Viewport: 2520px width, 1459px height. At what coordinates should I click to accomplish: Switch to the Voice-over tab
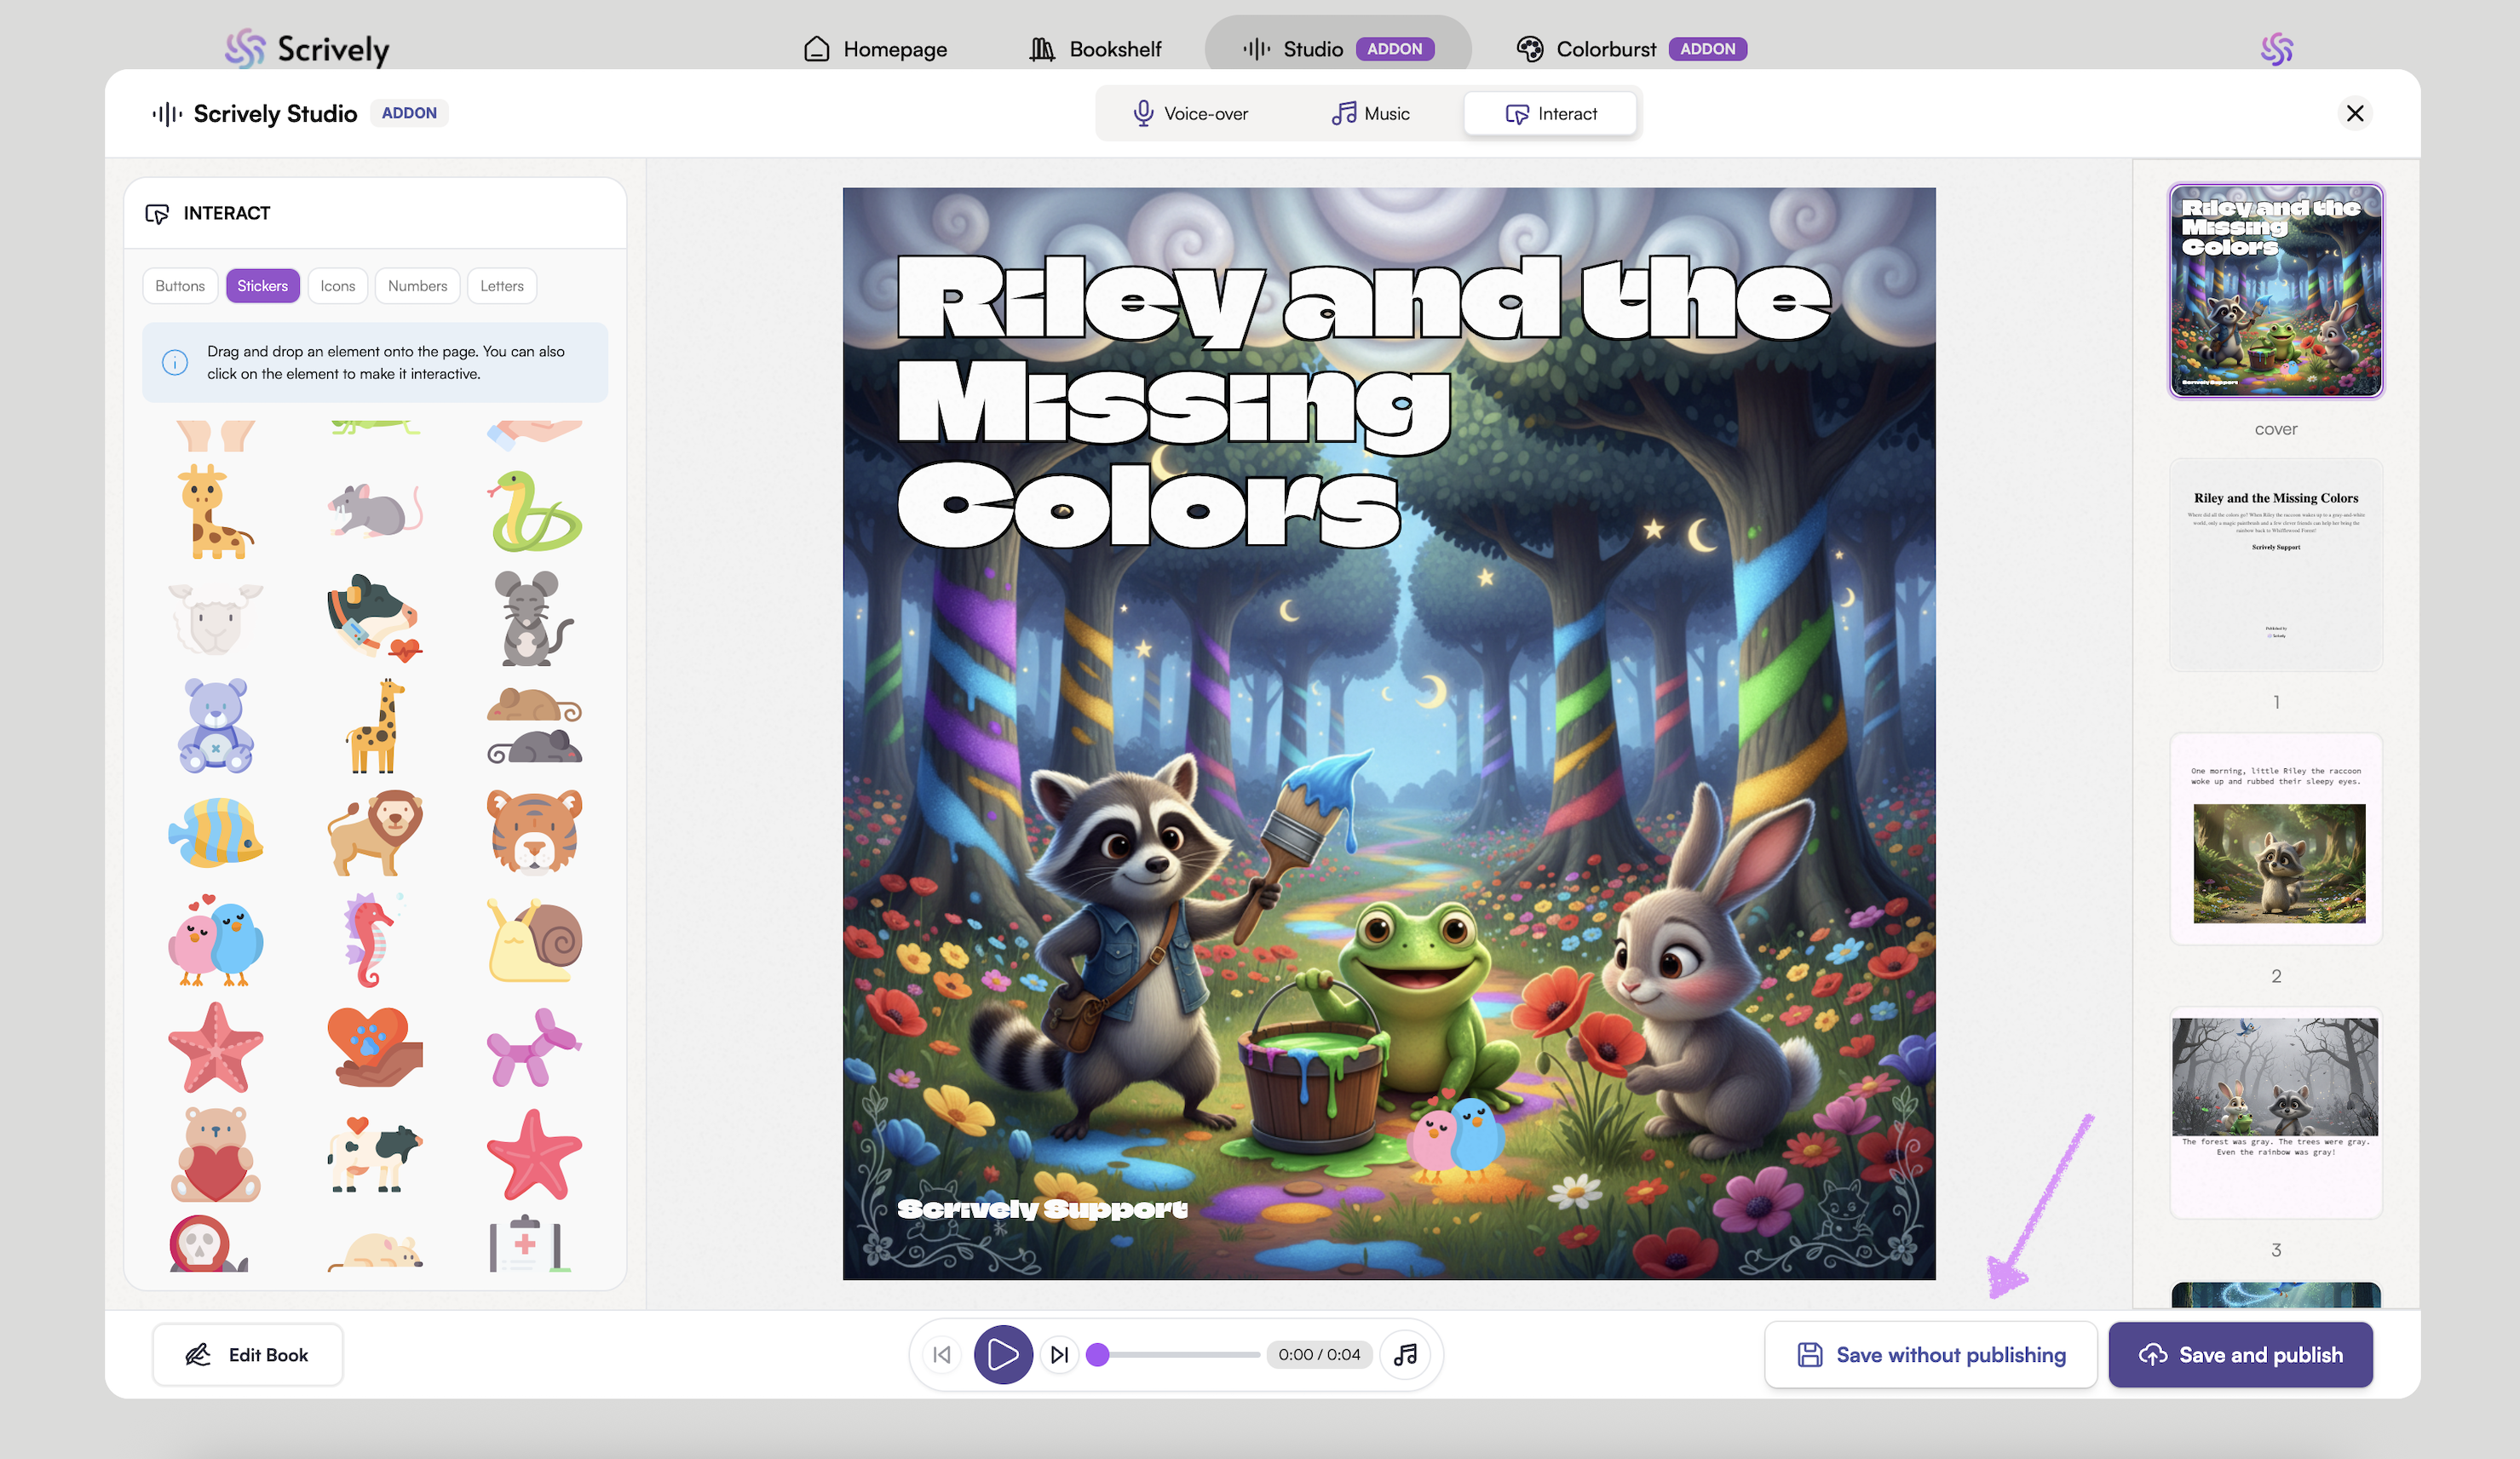click(x=1190, y=114)
